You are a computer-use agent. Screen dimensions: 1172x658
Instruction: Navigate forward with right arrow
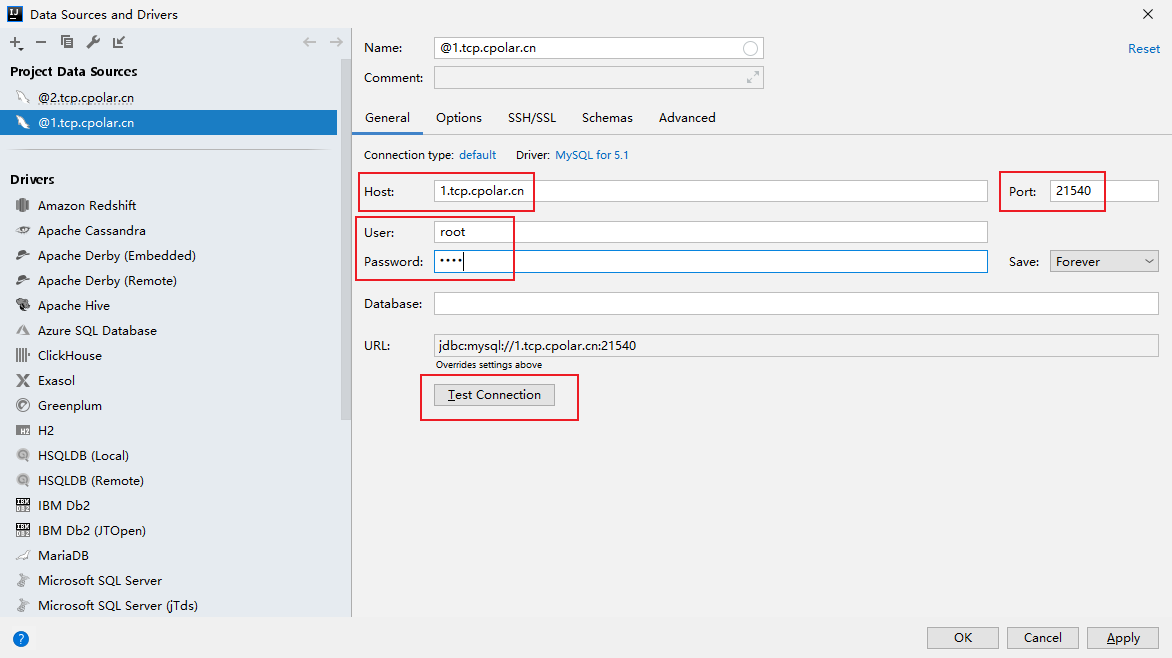[x=336, y=42]
